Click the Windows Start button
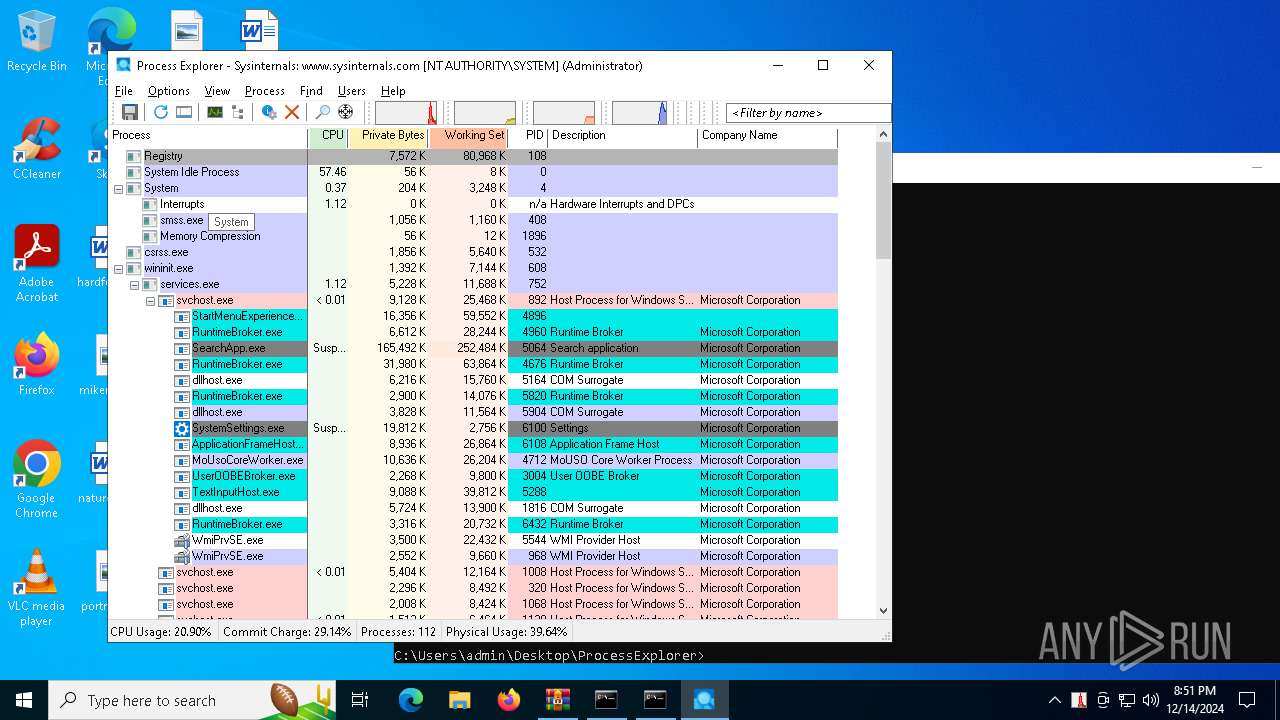 pos(24,700)
